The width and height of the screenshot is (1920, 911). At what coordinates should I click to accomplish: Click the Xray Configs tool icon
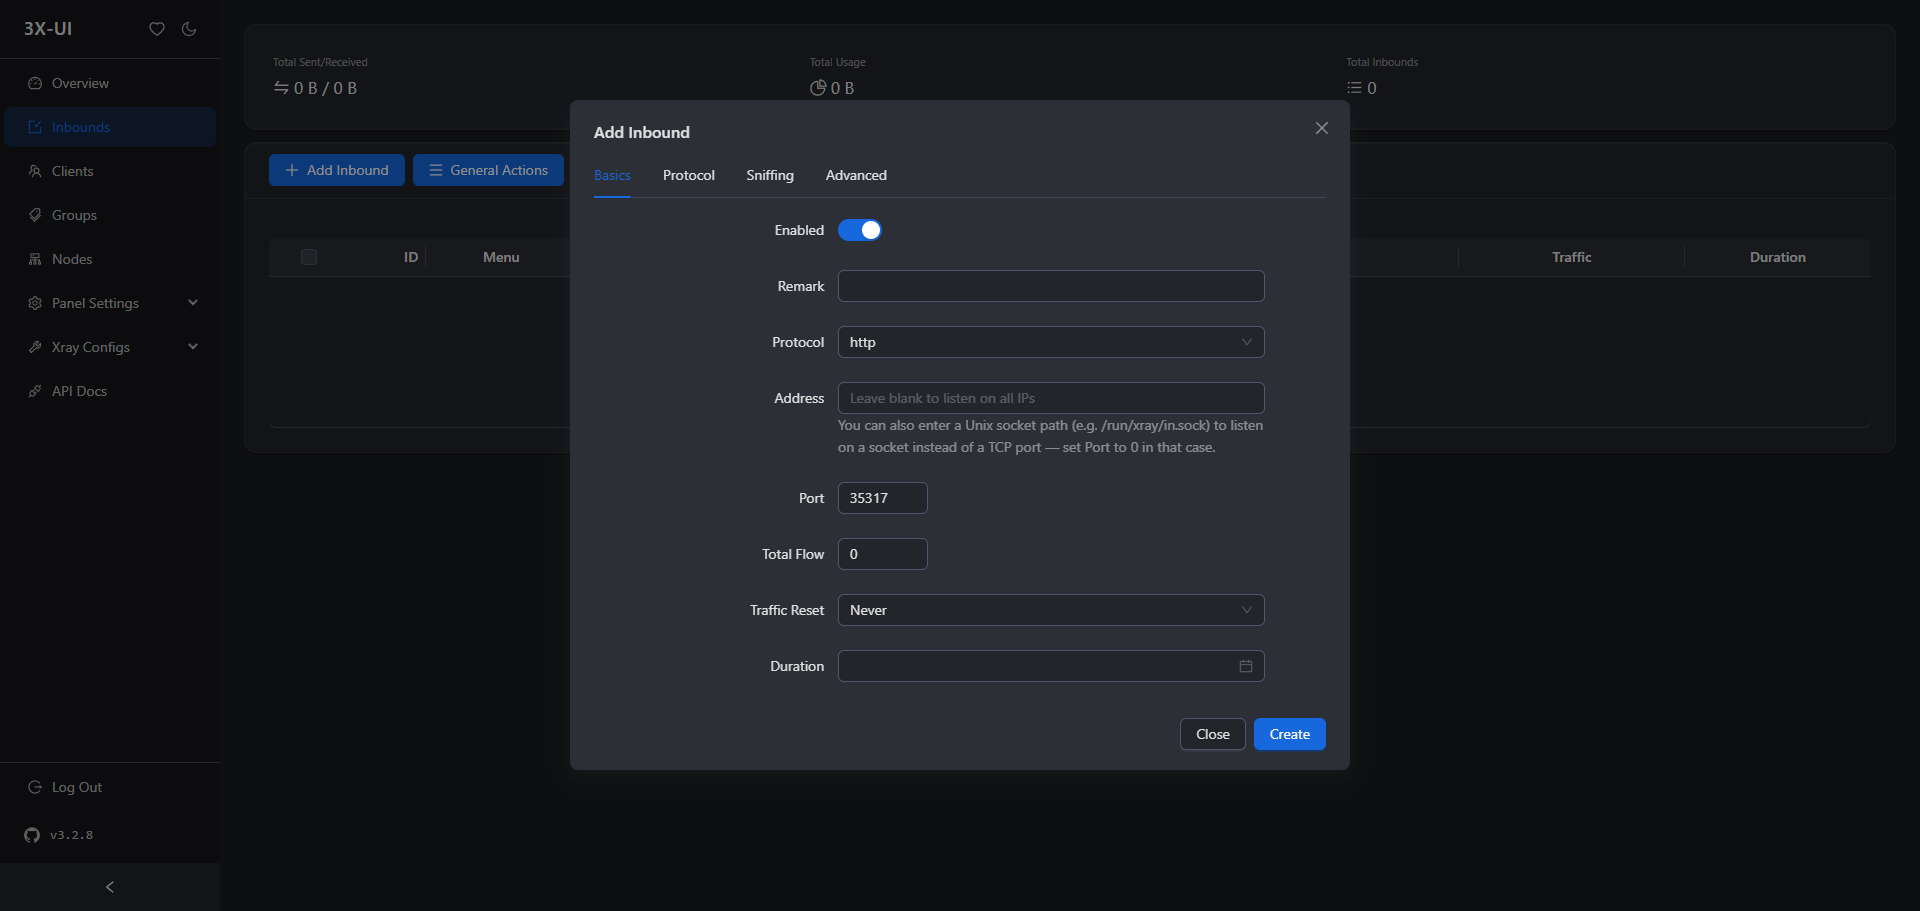35,347
